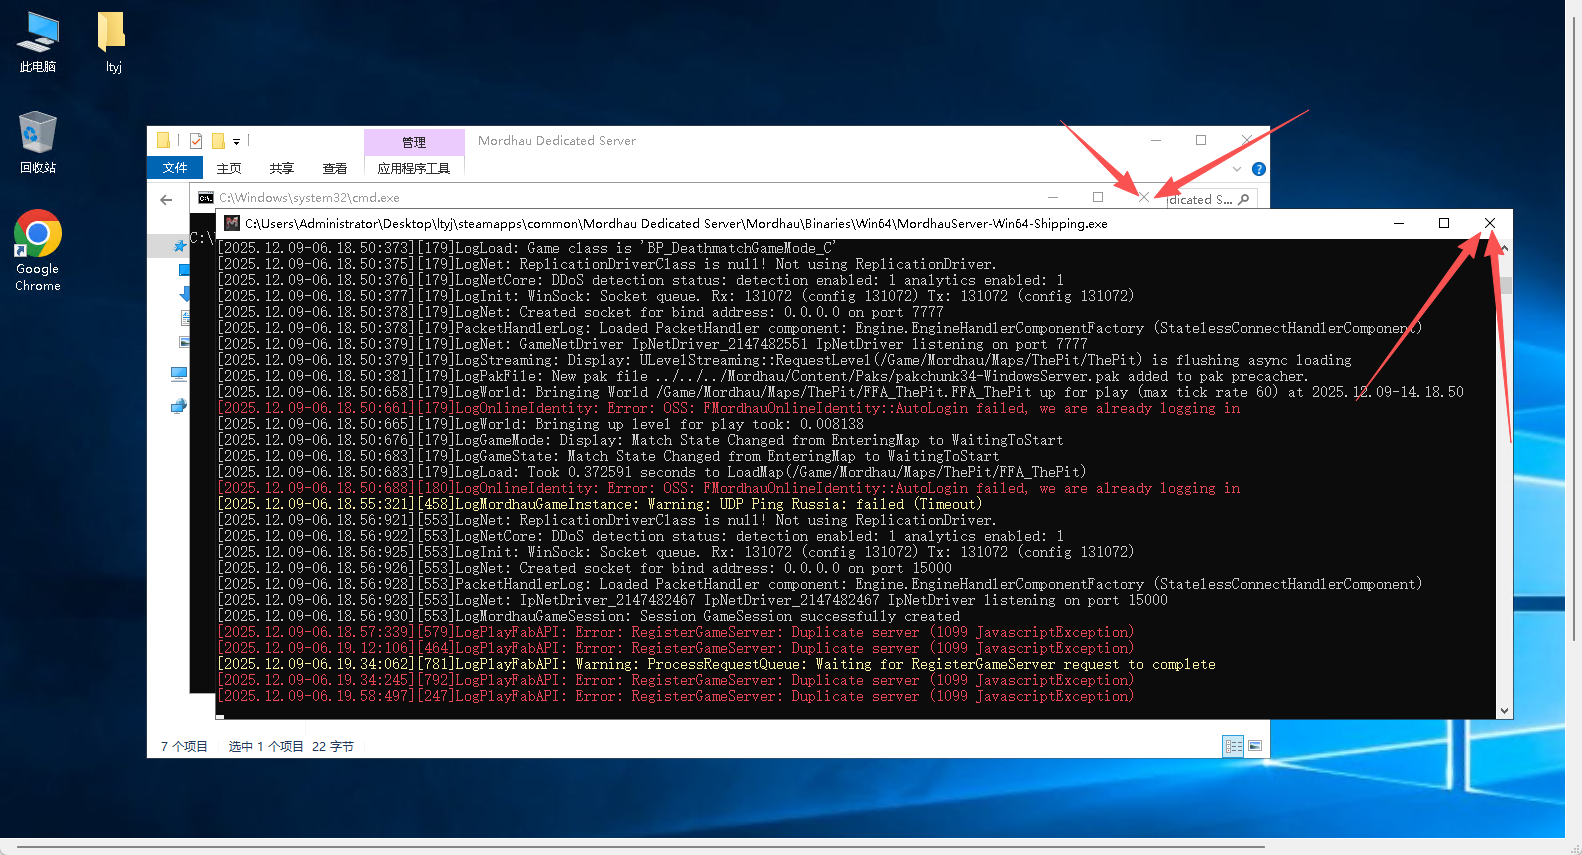Open the 查看 (View) ribbon tab

[x=334, y=168]
